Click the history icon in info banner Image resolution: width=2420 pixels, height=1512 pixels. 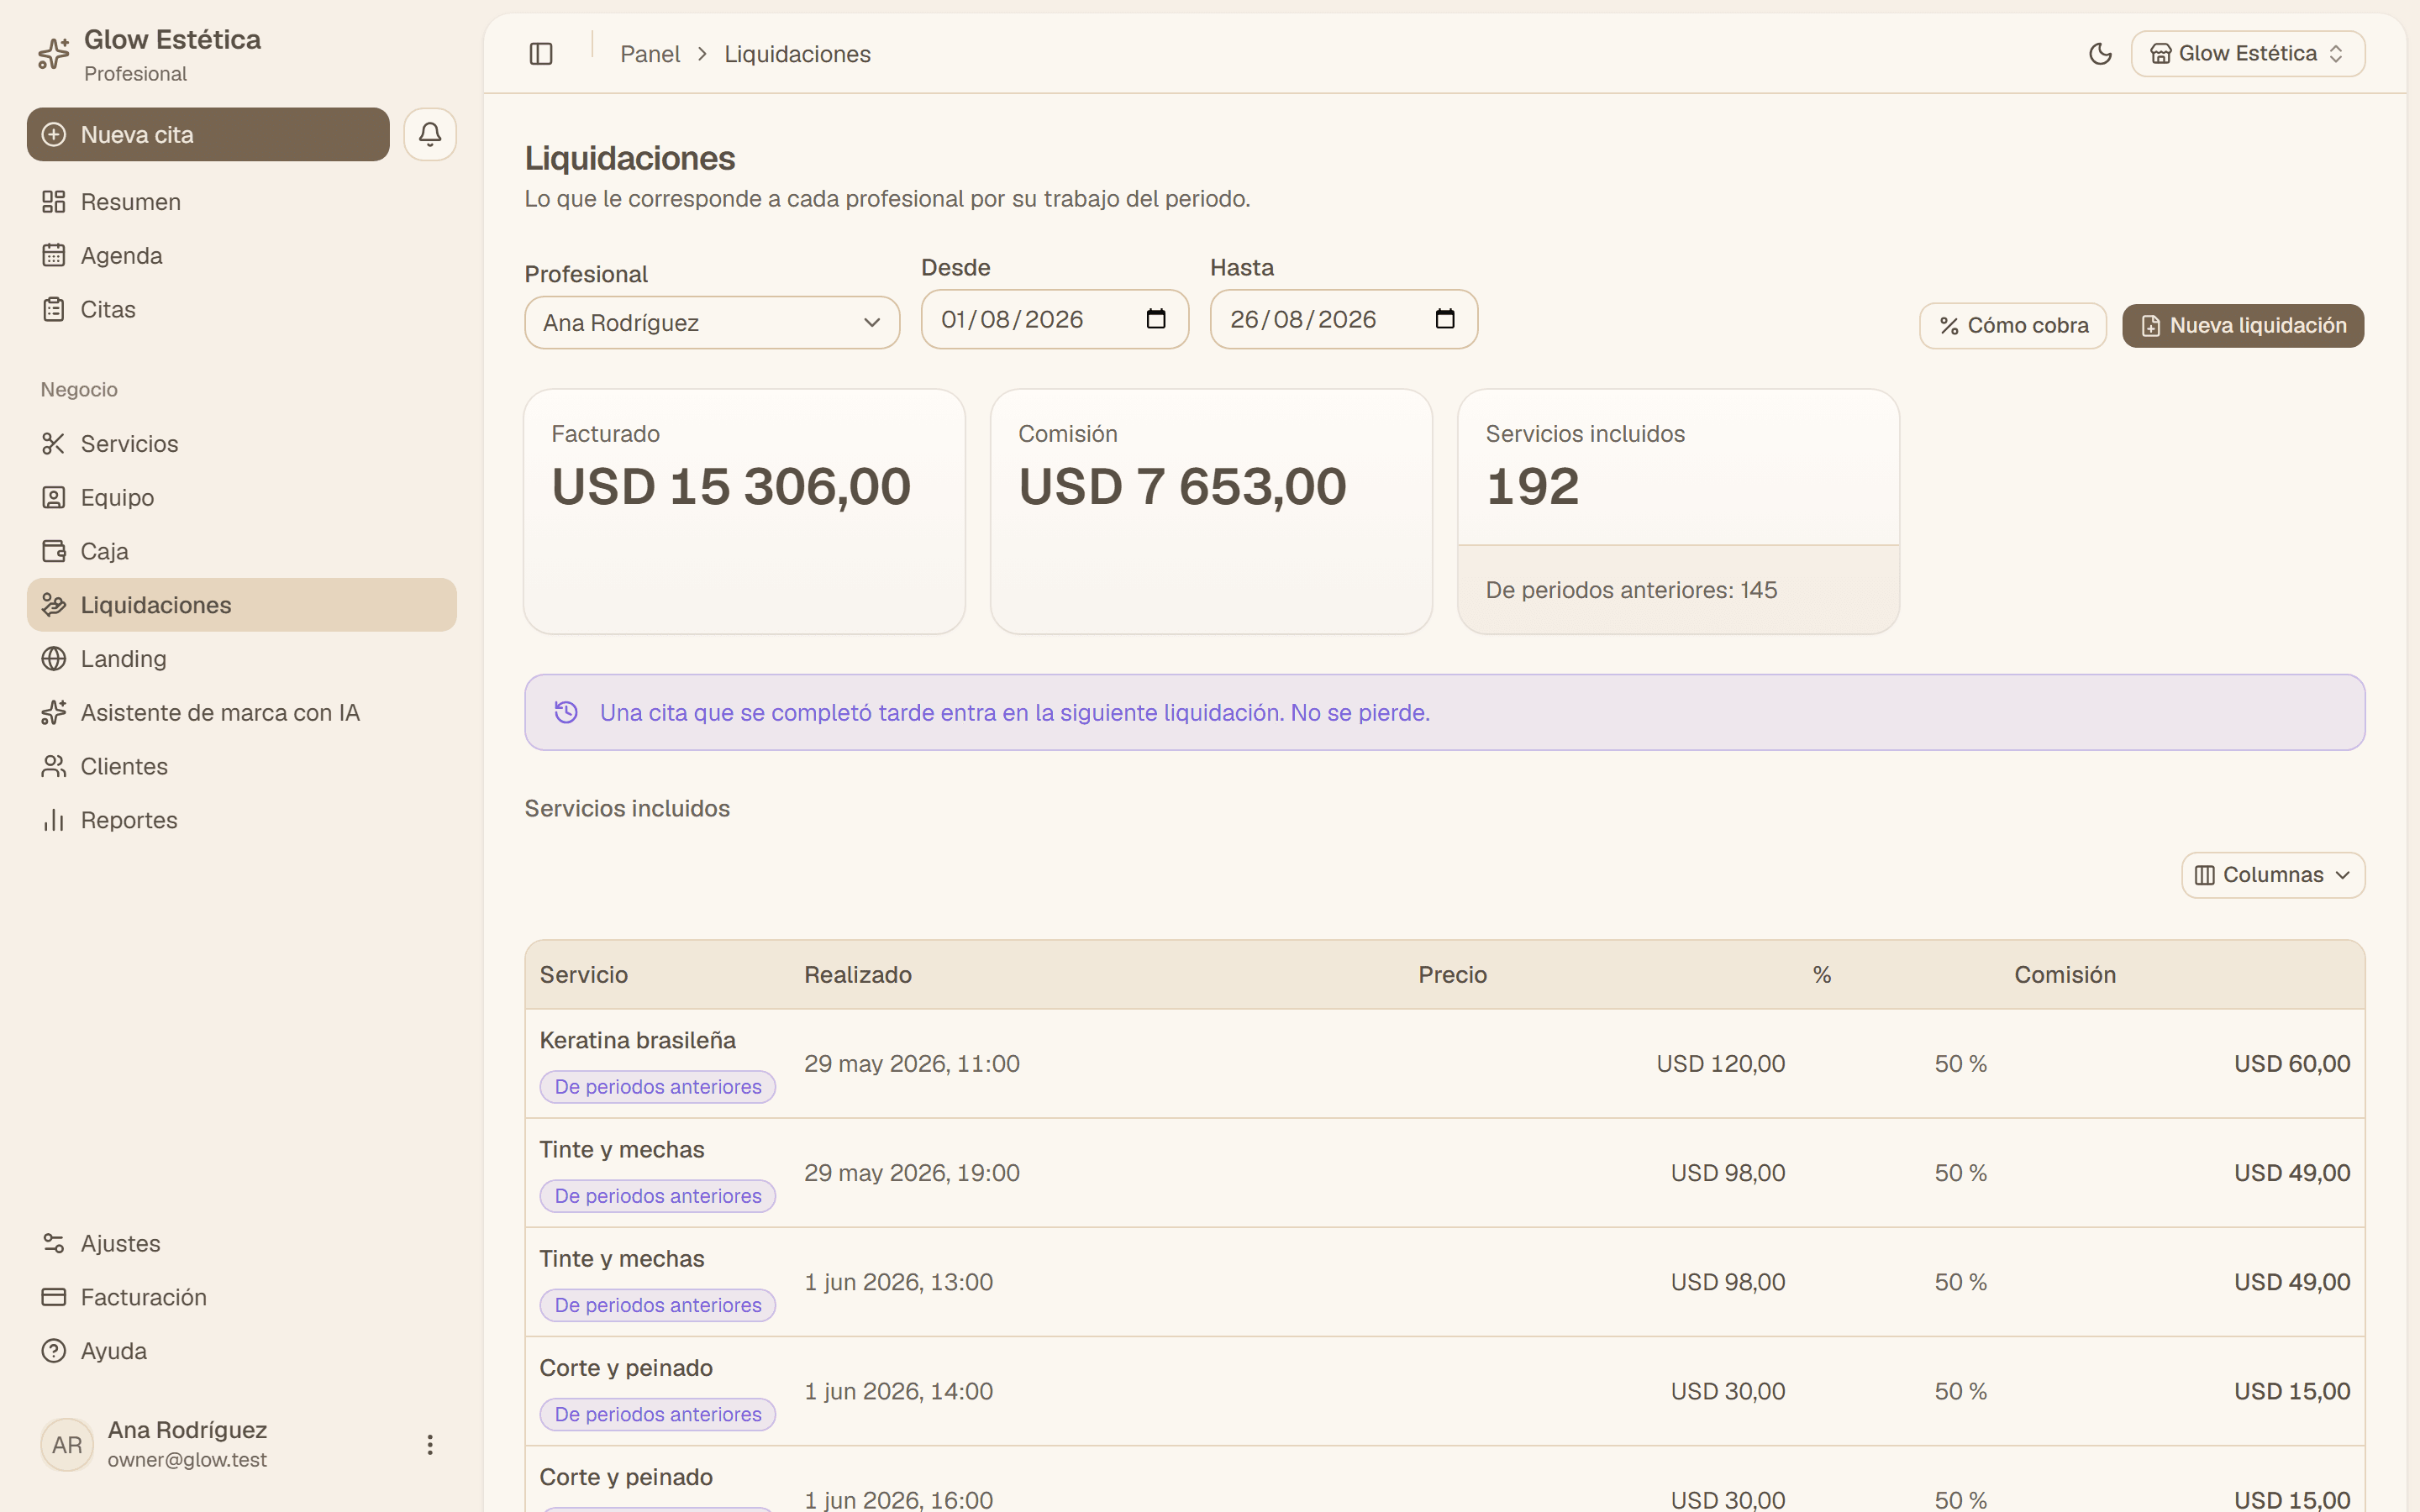pos(566,712)
